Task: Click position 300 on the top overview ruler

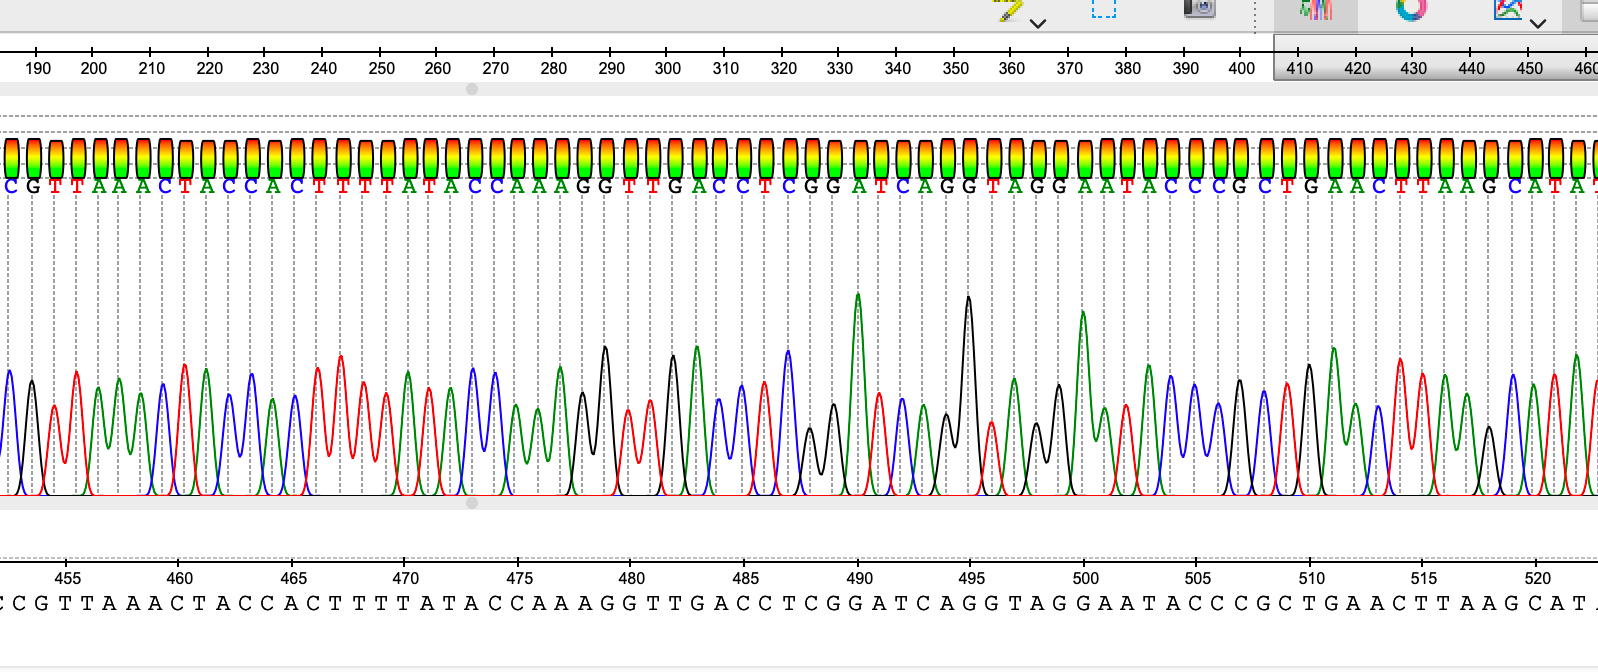Action: tap(667, 68)
